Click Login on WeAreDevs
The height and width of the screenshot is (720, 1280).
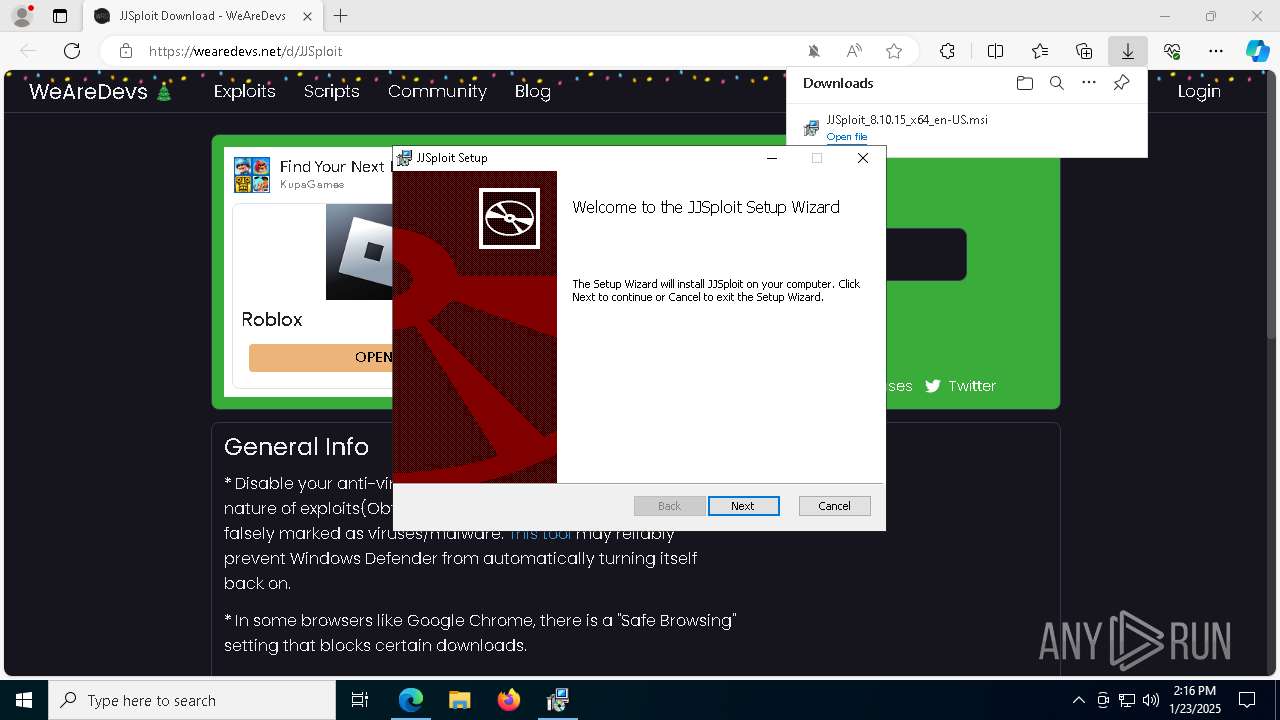point(1199,91)
